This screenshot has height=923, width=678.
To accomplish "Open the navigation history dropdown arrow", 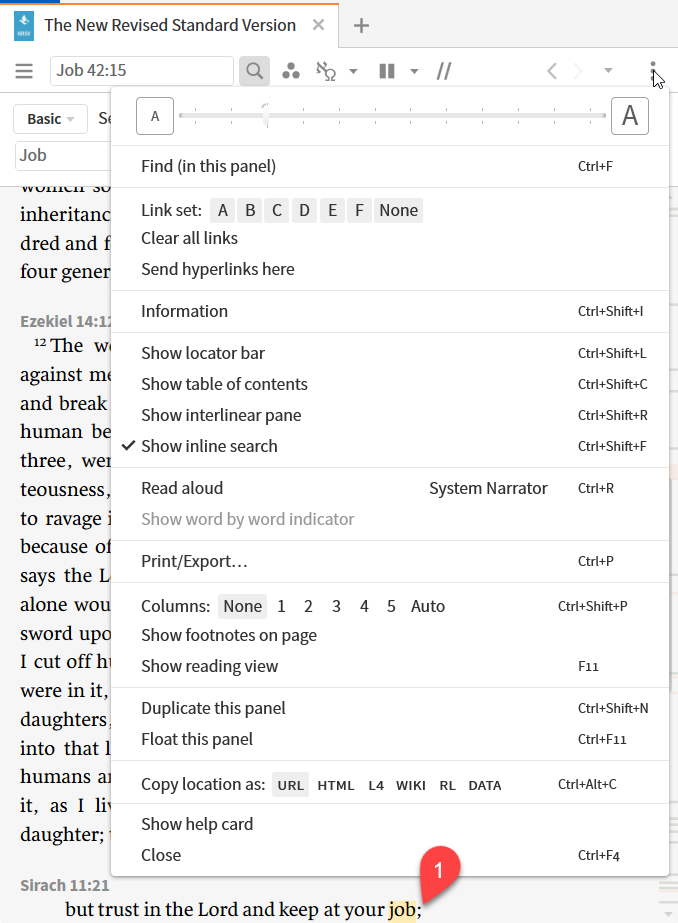I will [609, 71].
